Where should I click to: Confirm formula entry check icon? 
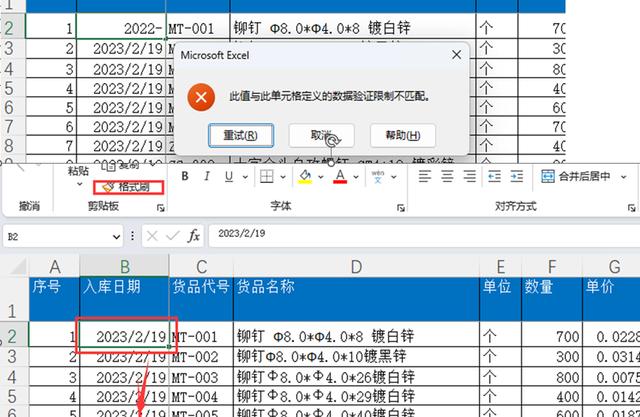[x=173, y=236]
